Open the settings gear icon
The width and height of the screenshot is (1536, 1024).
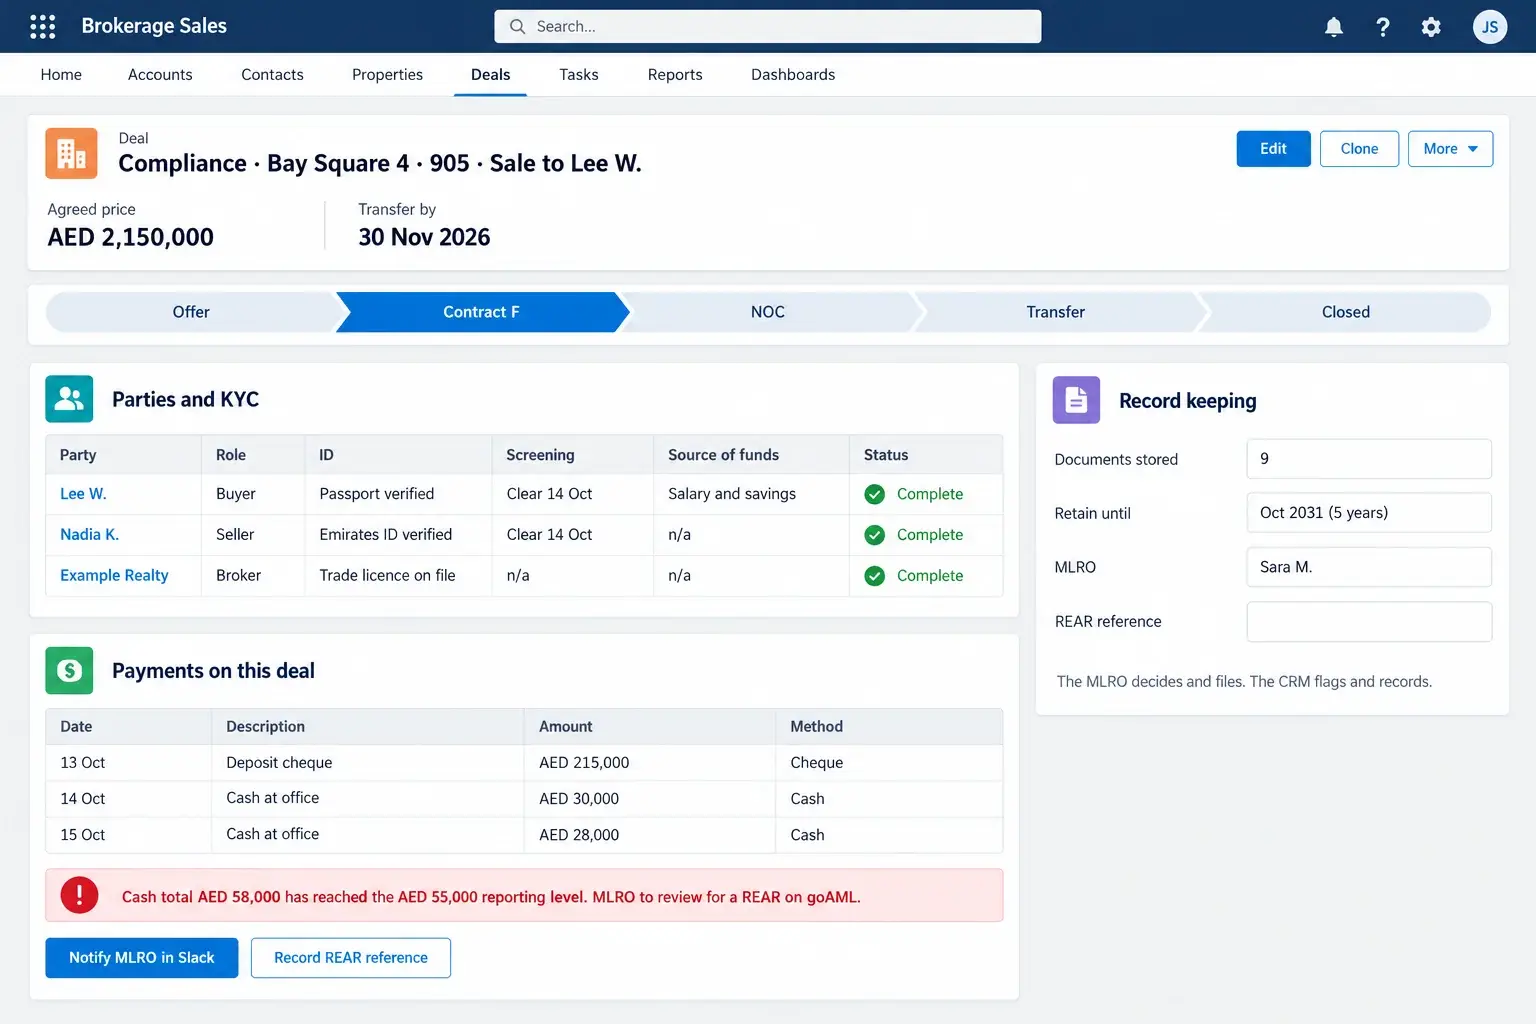coord(1431,27)
